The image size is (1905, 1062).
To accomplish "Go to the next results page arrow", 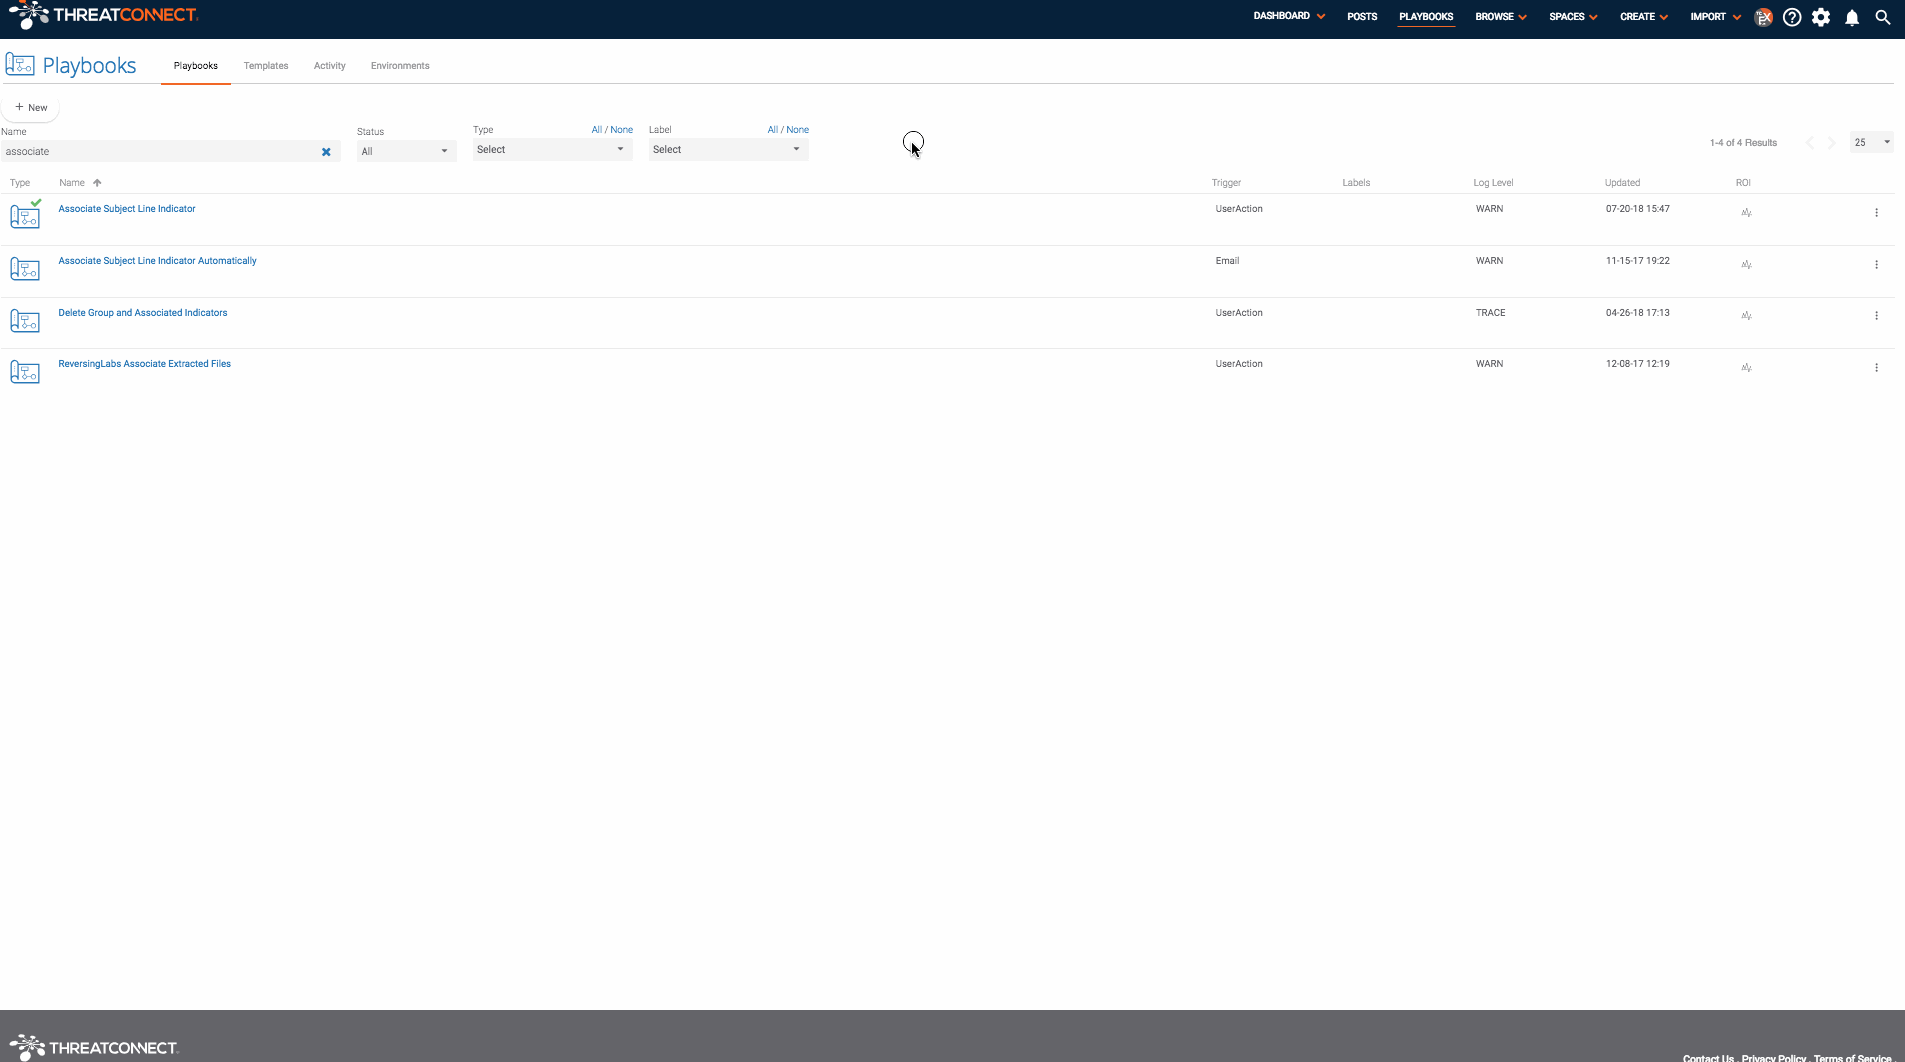I will pos(1832,143).
